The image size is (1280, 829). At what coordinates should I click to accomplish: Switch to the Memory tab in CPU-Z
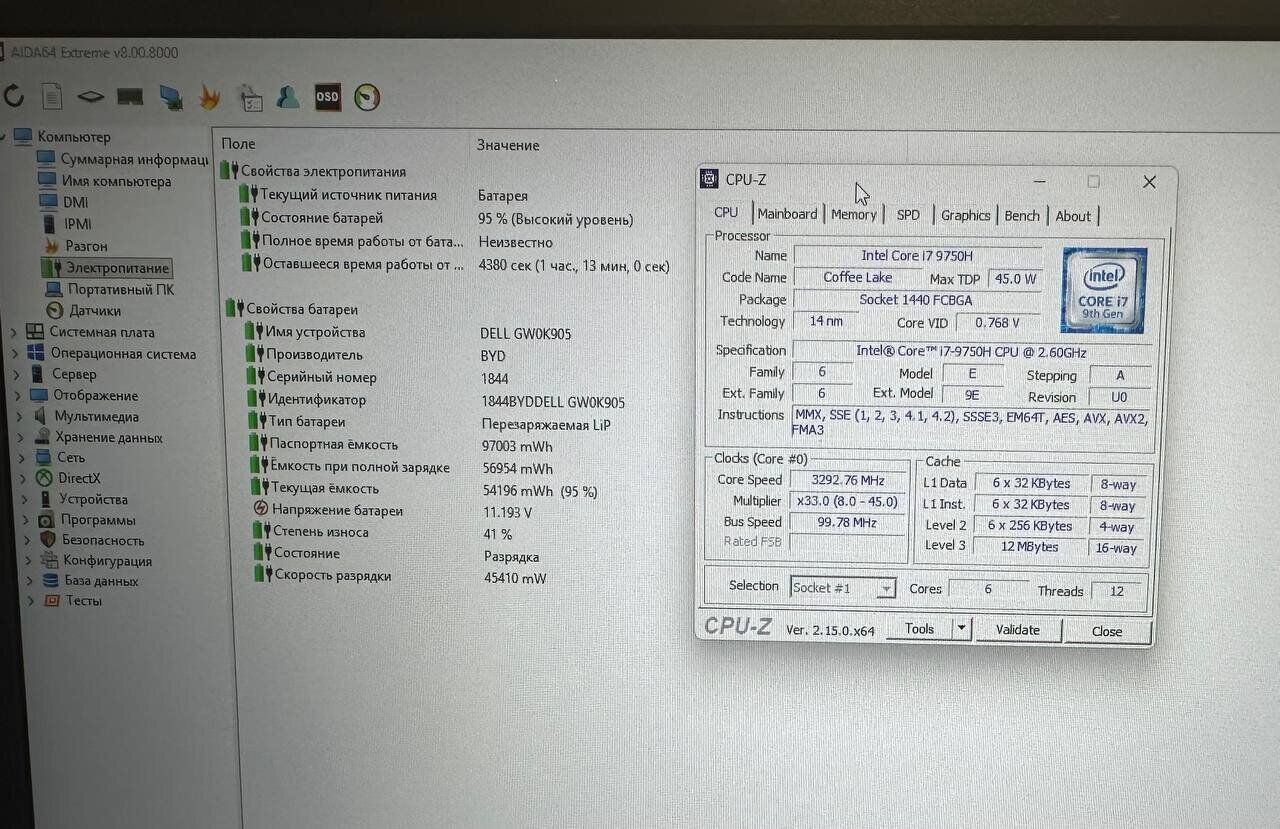pos(853,215)
